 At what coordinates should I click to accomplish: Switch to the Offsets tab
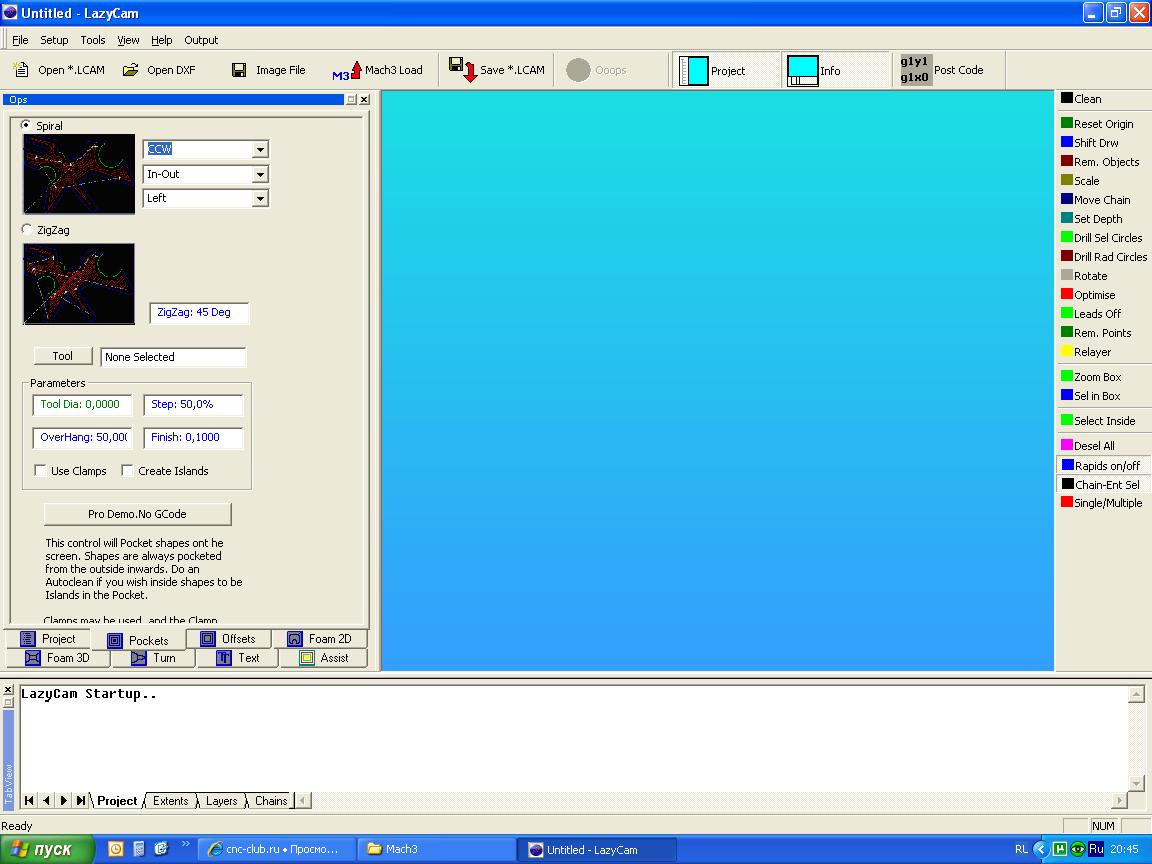(228, 638)
